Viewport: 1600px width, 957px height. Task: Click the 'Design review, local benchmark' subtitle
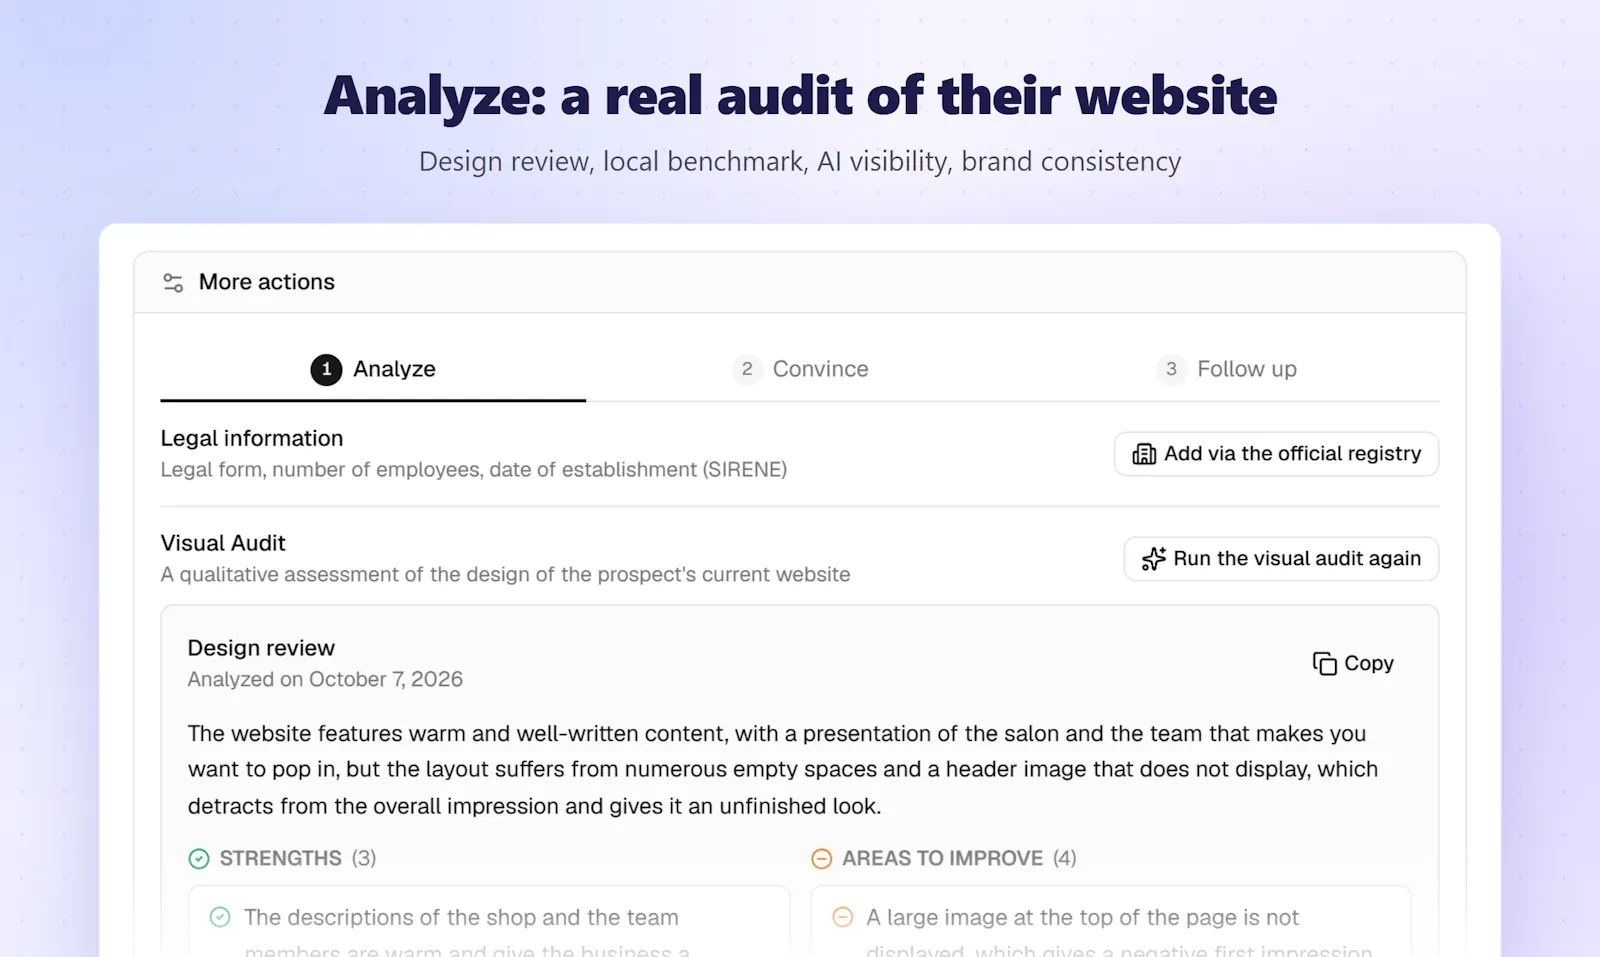tap(800, 162)
